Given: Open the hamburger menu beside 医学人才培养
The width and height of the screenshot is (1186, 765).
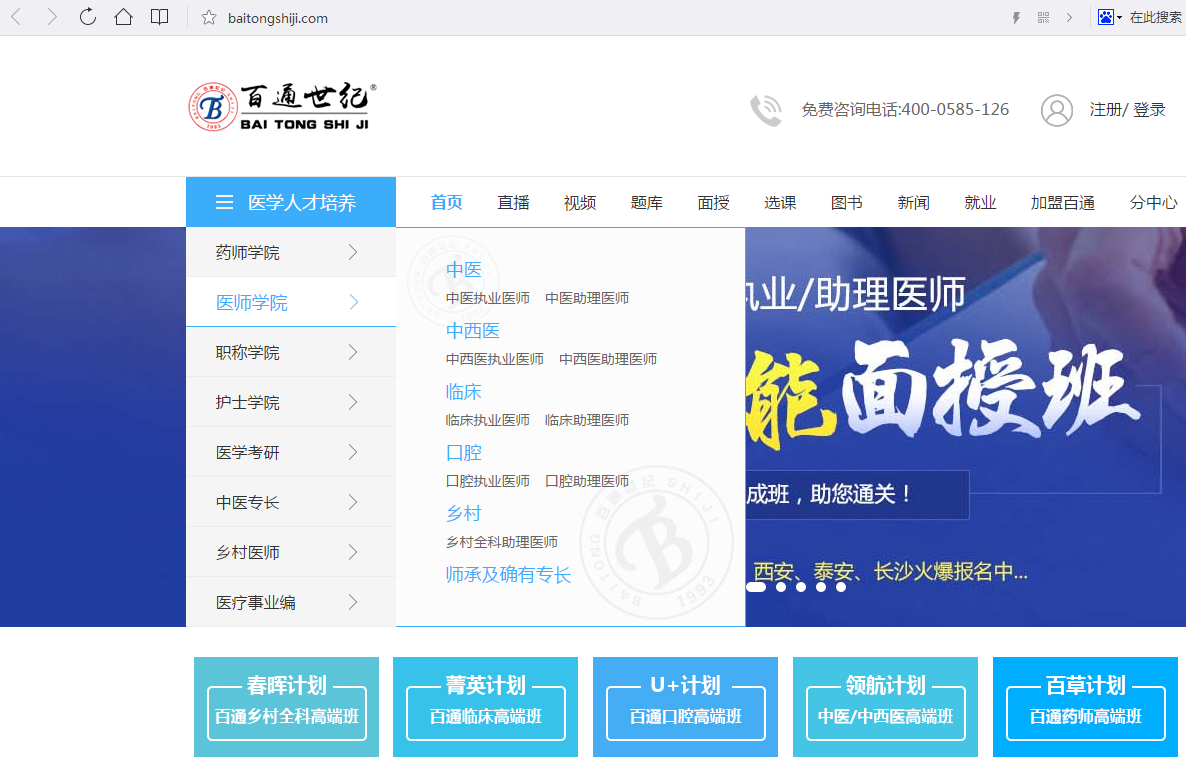Looking at the screenshot, I should [224, 203].
